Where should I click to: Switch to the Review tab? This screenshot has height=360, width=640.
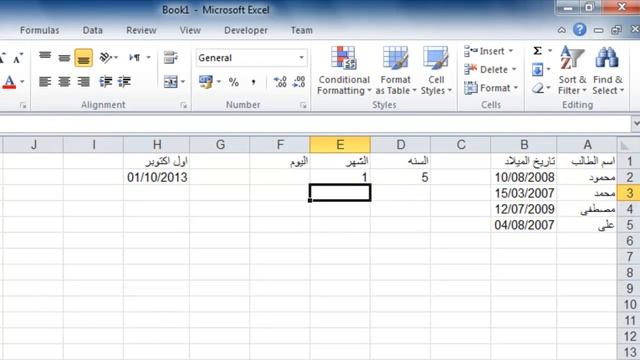point(141,30)
